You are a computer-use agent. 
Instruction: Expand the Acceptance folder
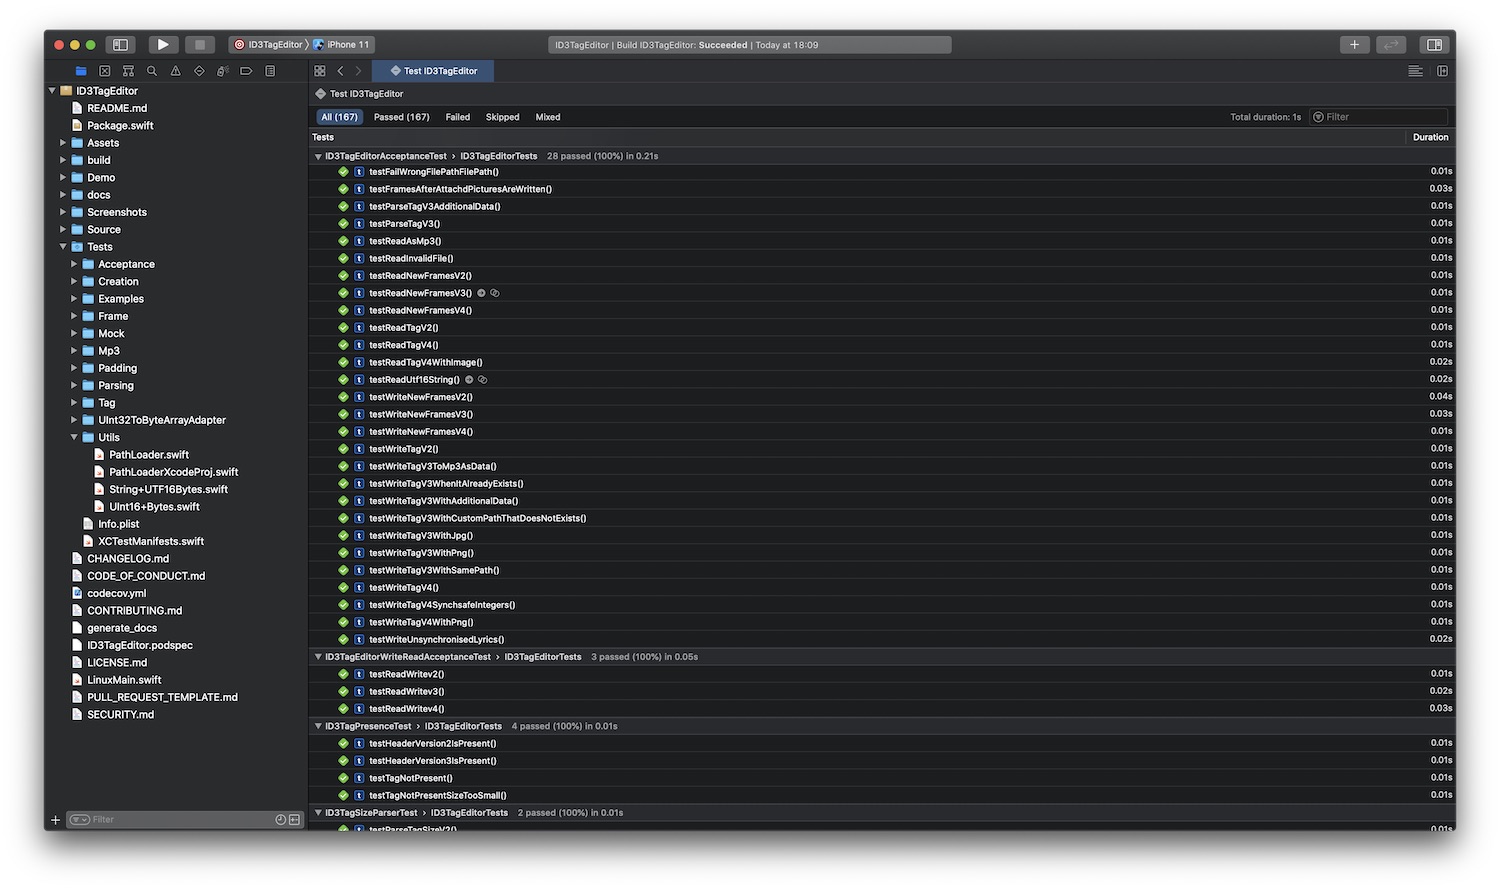74,264
